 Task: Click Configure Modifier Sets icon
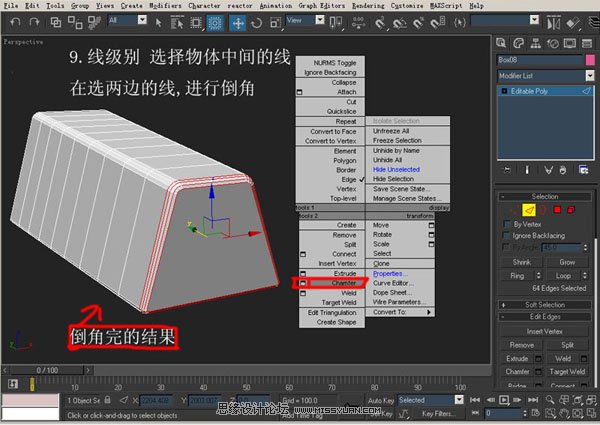[584, 170]
